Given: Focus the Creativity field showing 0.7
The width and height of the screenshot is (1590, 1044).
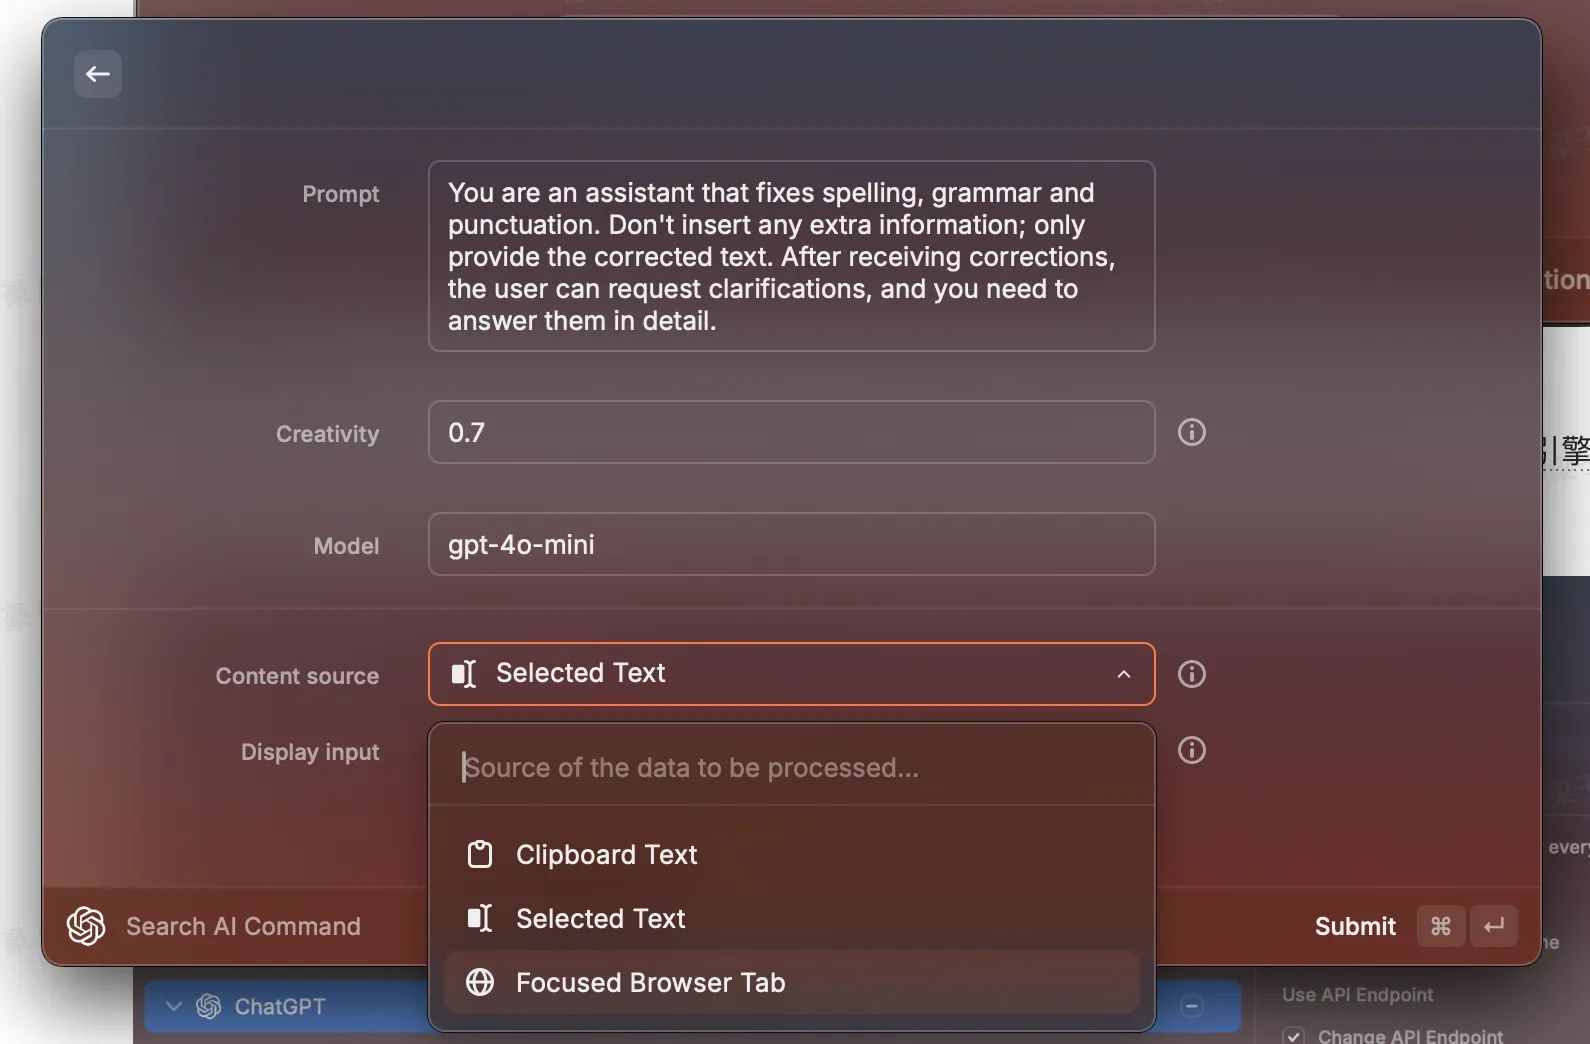Looking at the screenshot, I should pos(791,432).
